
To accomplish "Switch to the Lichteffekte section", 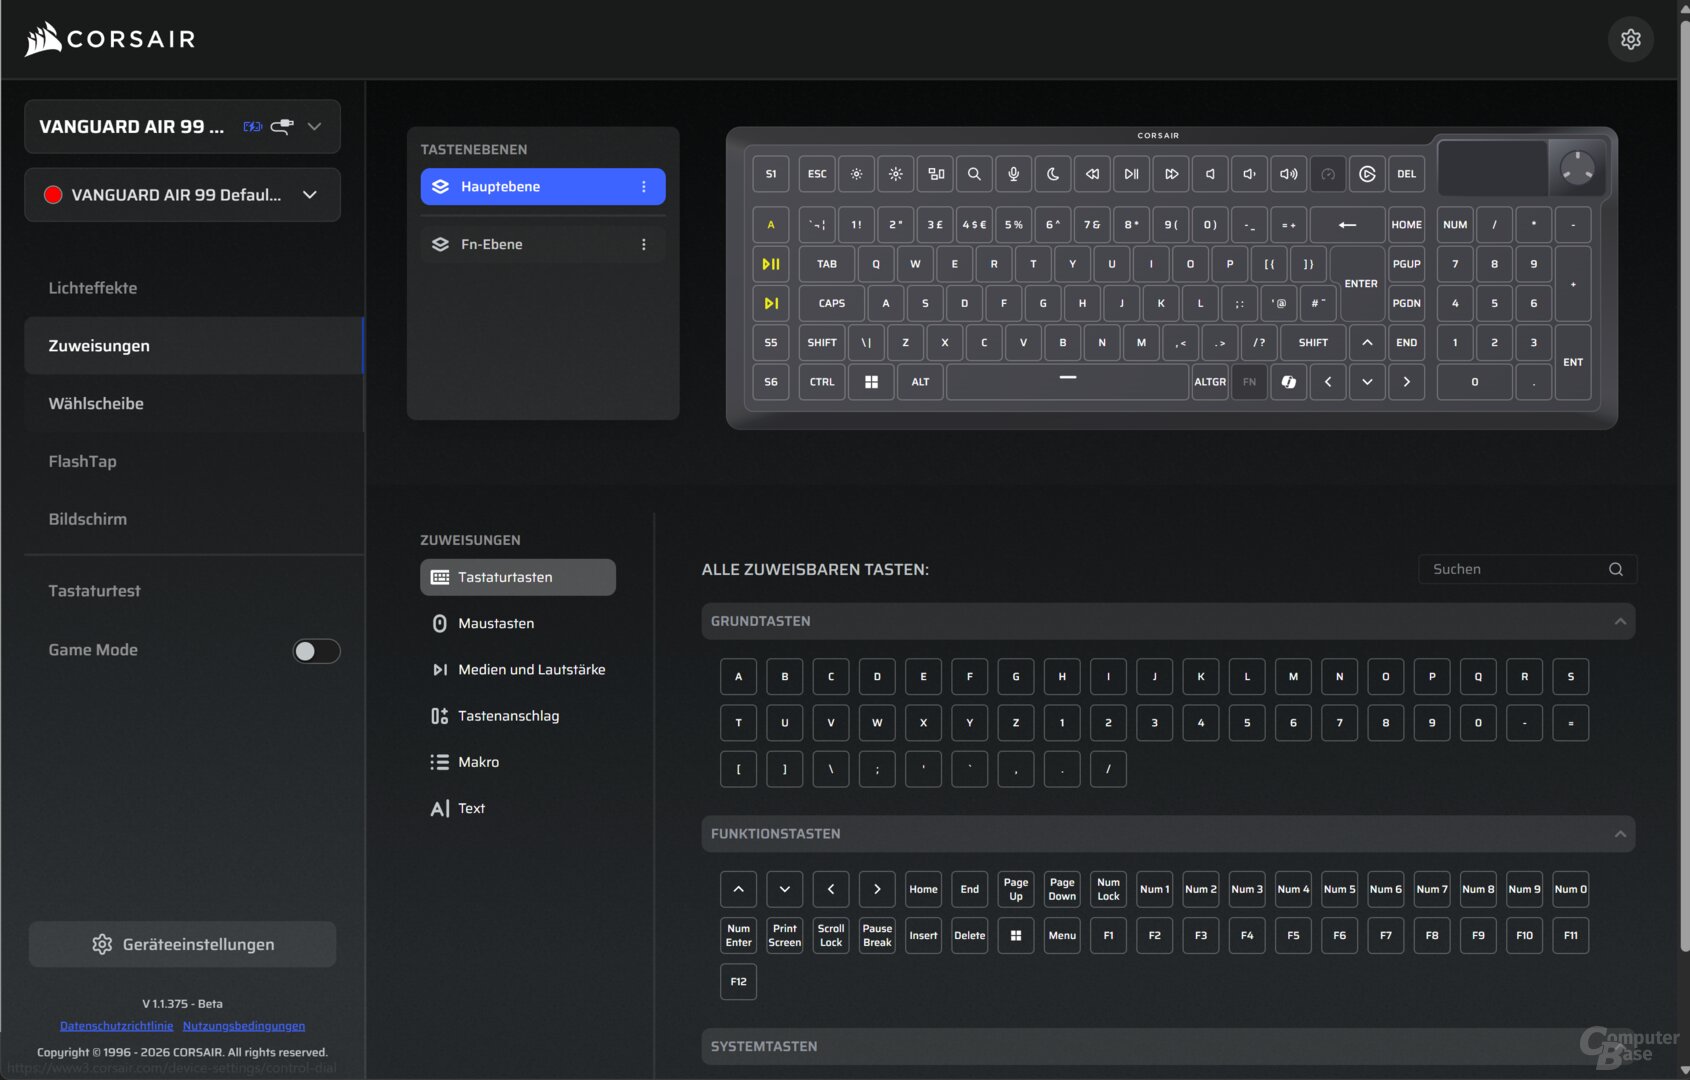I will click(x=93, y=287).
